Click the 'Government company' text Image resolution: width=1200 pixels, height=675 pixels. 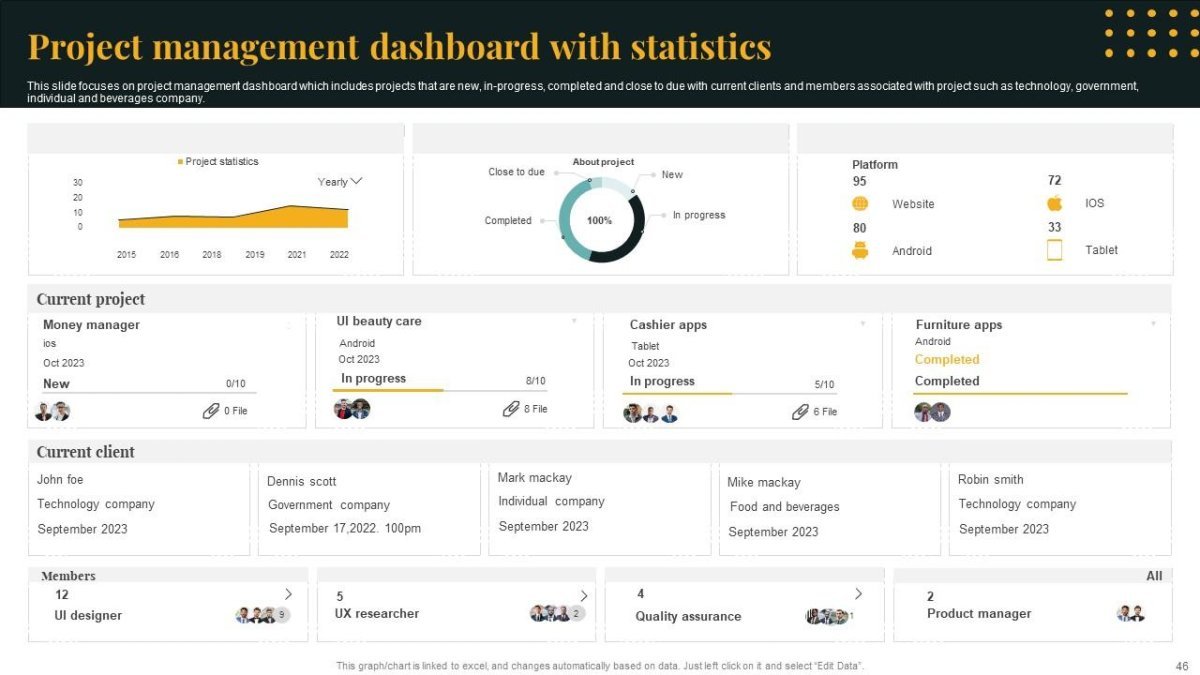[329, 505]
